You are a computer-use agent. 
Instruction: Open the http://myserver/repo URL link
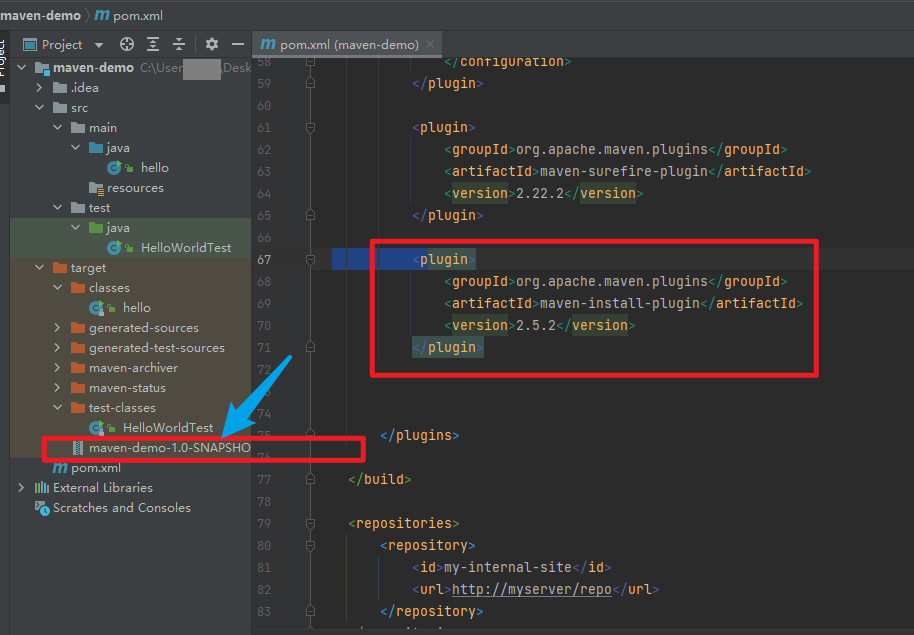[532, 590]
